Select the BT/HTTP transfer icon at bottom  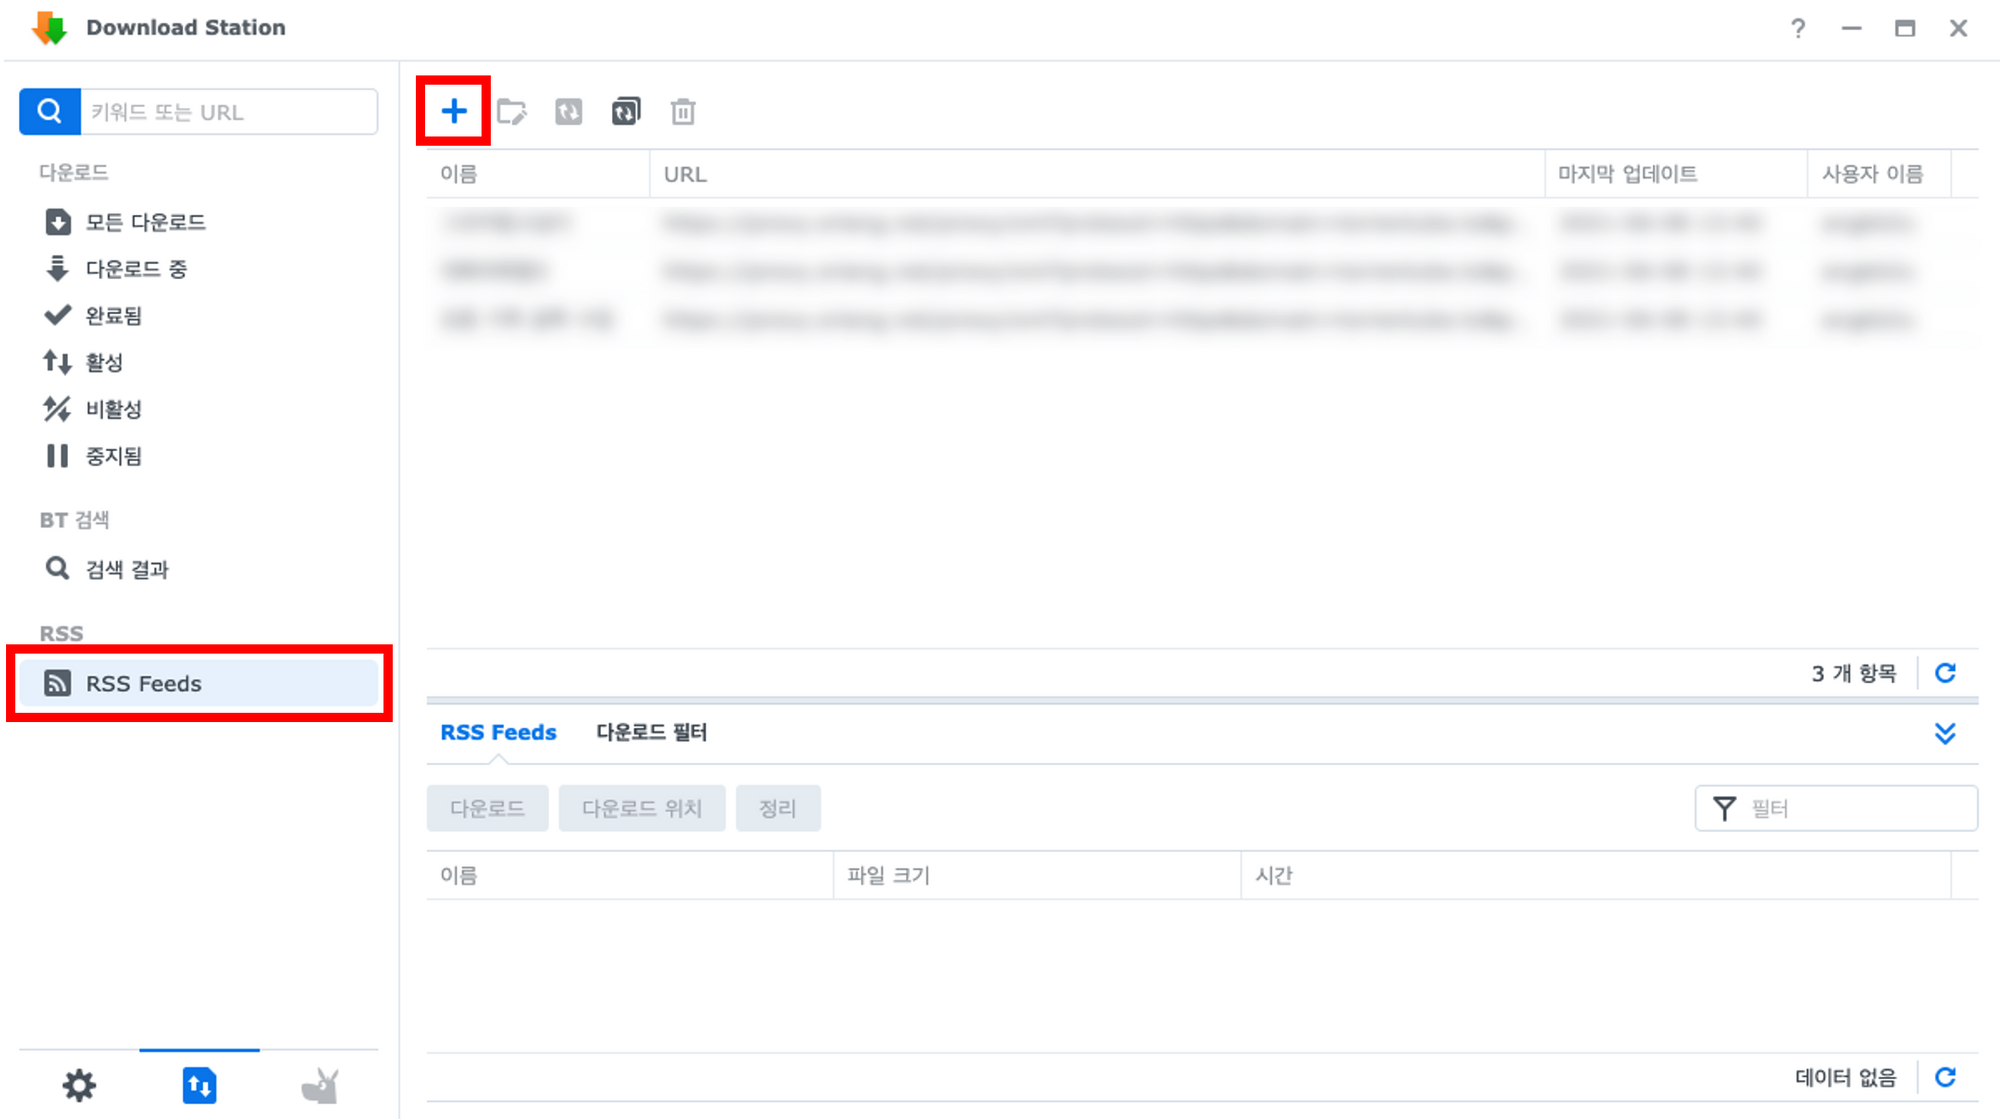pyautogui.click(x=199, y=1085)
